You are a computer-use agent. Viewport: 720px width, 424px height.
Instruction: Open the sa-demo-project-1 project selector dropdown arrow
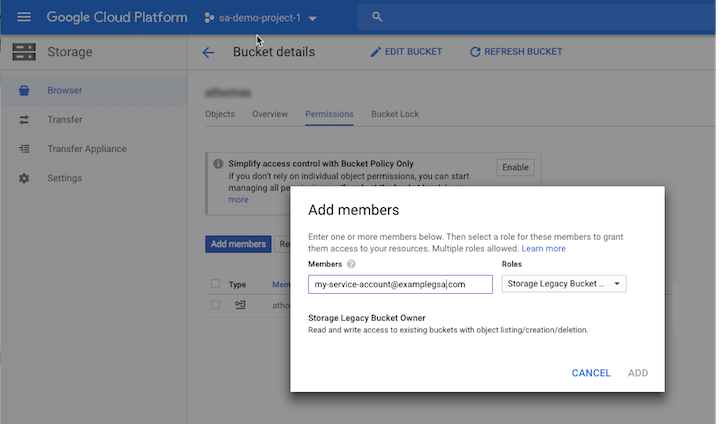point(312,18)
